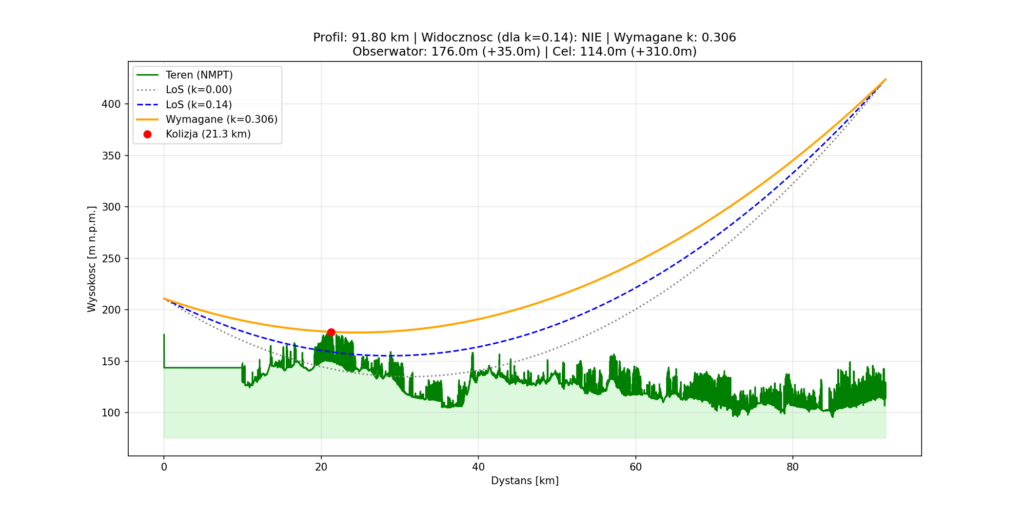The width and height of the screenshot is (1024, 512).
Task: Click the x-axis tick label 0
Action: 164,466
